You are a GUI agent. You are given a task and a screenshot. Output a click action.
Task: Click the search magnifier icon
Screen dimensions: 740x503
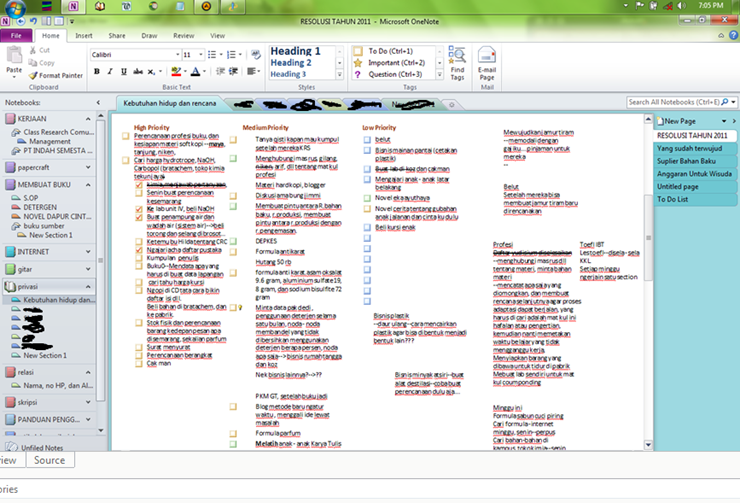(x=725, y=102)
